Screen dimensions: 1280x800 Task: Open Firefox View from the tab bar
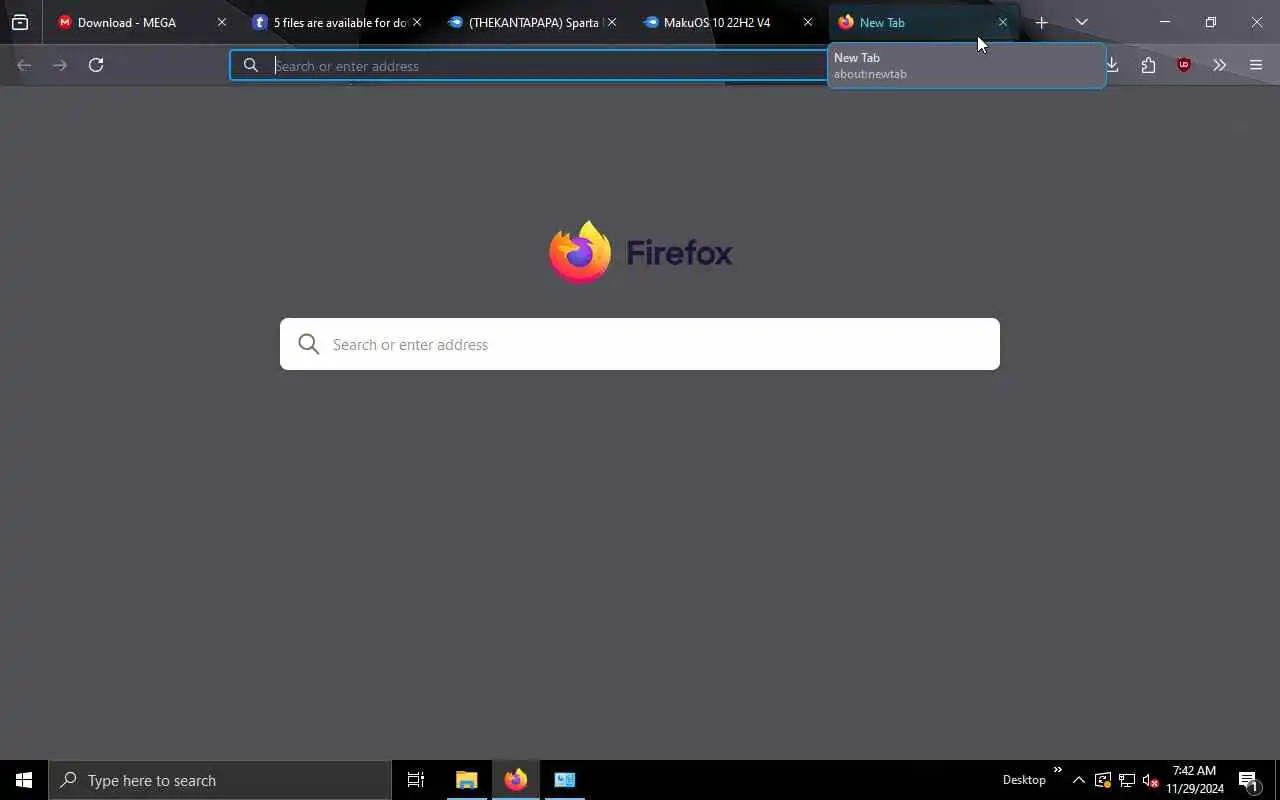point(20,22)
